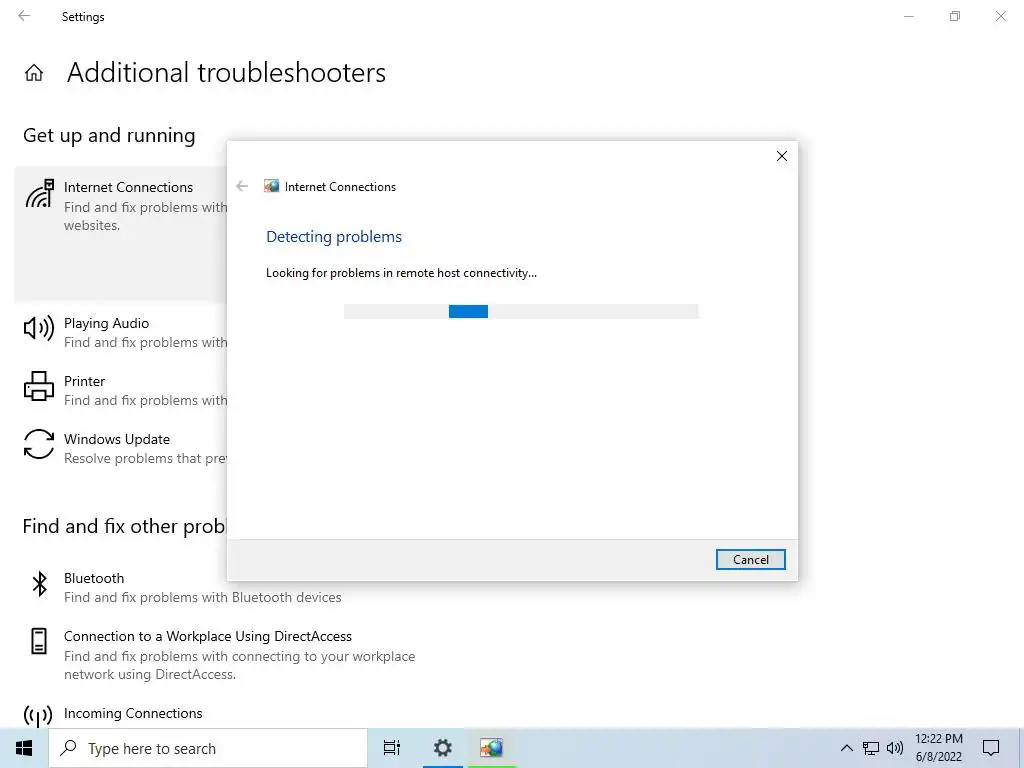
Task: Open the Windows Update troubleshooter entry
Action: pyautogui.click(x=121, y=449)
